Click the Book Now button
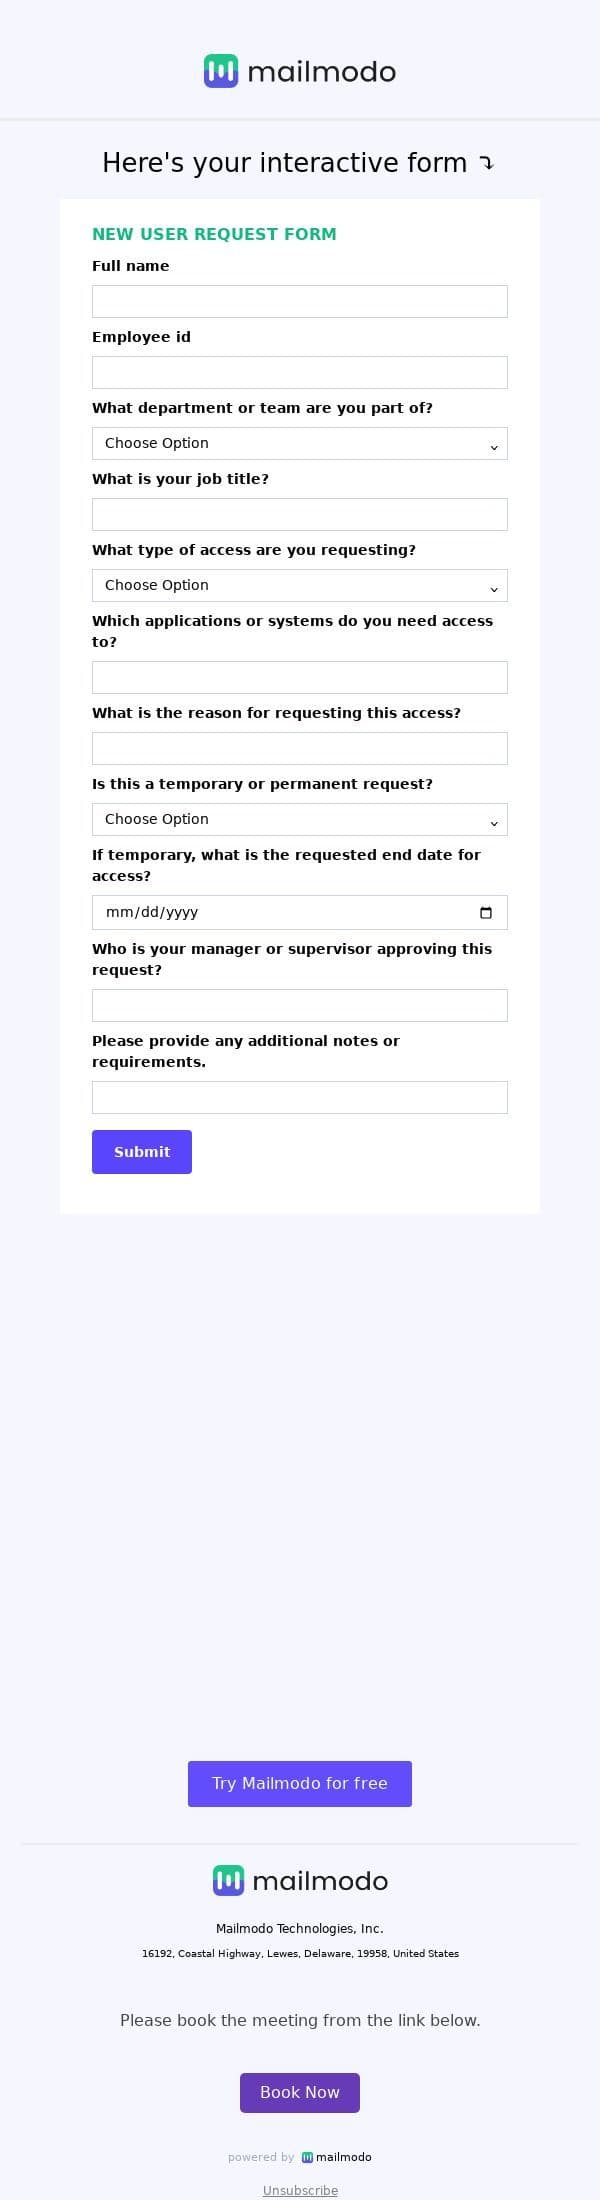The height and width of the screenshot is (2200, 600). (300, 2092)
